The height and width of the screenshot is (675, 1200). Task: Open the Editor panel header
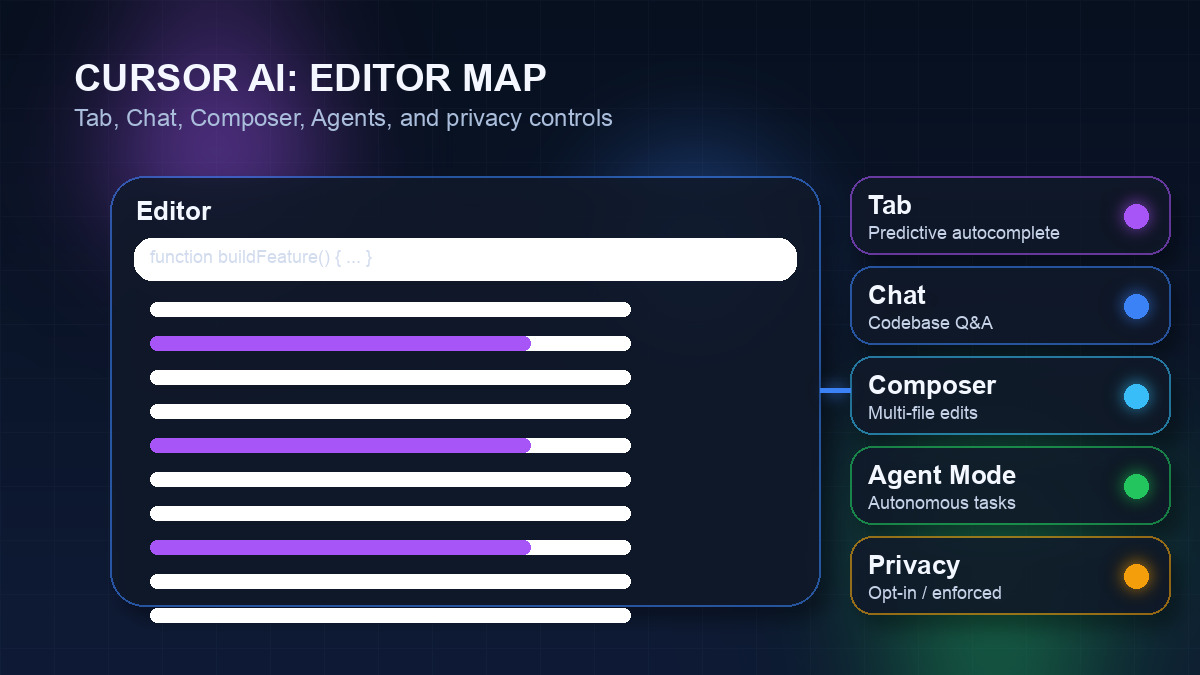coord(174,211)
